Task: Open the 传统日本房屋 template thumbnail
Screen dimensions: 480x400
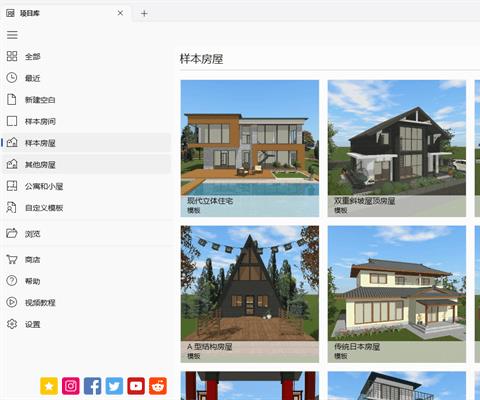Action: tap(397, 294)
